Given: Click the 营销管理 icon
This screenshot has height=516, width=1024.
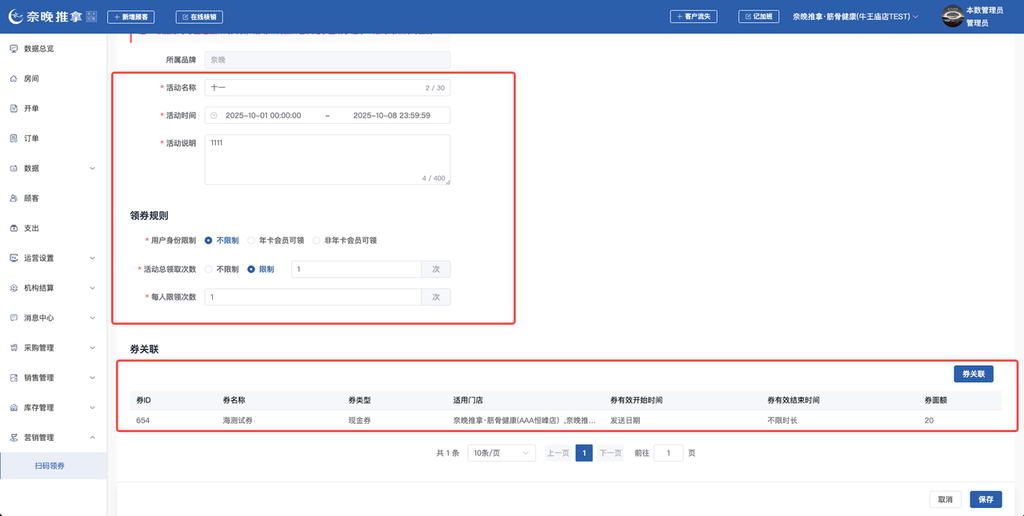Looking at the screenshot, I should tap(14, 438).
